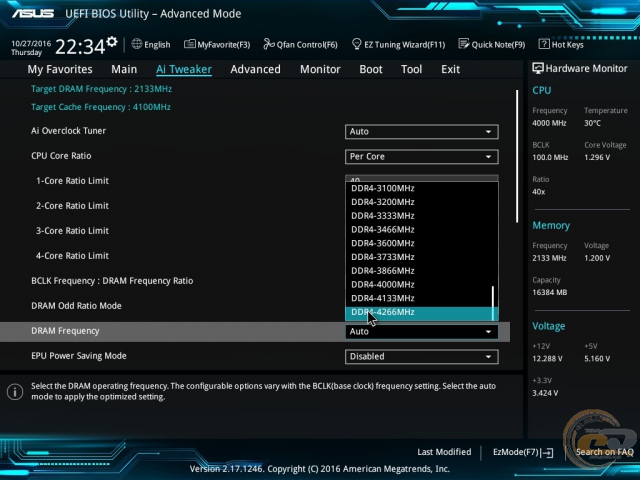Click the DRAM Frequency Auto dropdown

(422, 331)
